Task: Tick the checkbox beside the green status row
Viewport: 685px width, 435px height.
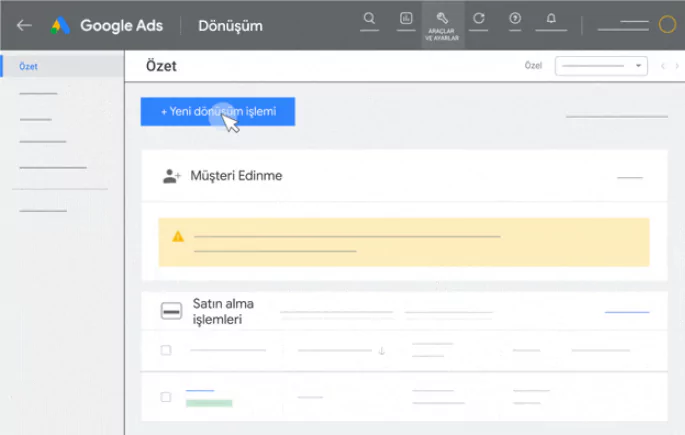Action: (x=166, y=397)
